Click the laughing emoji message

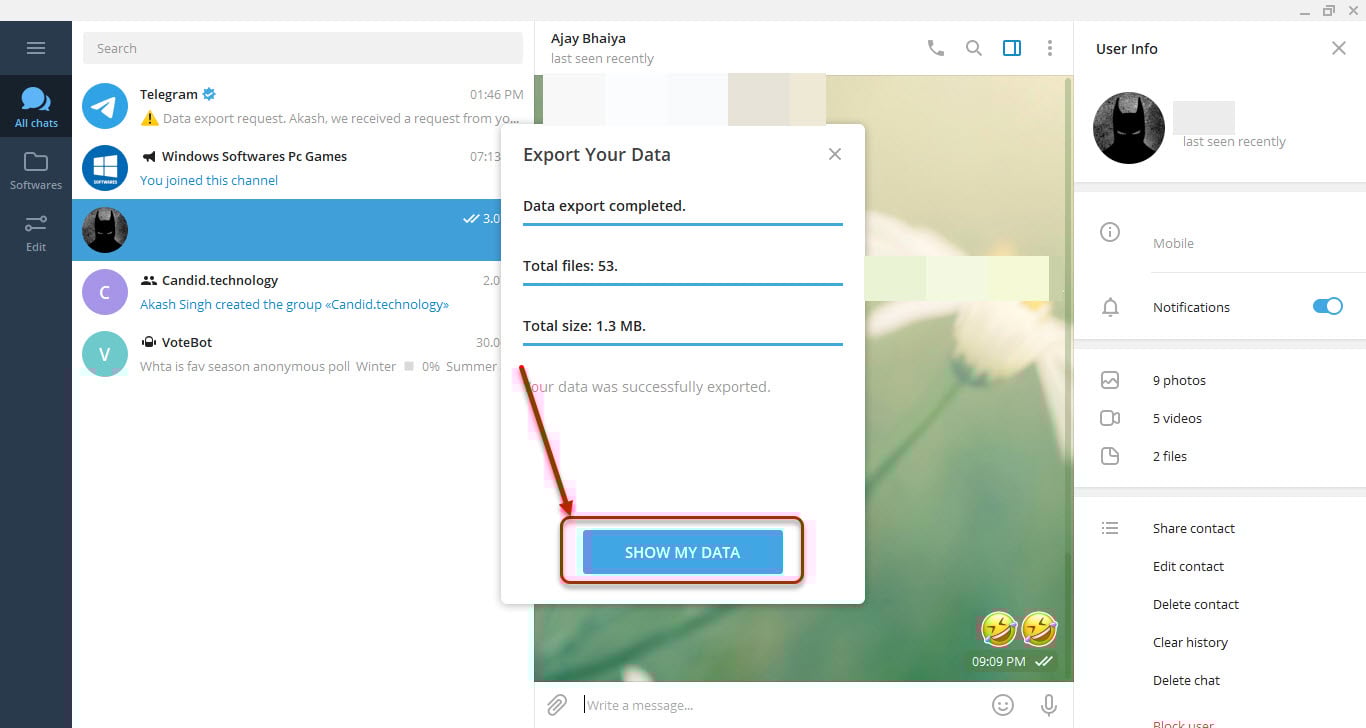1019,629
